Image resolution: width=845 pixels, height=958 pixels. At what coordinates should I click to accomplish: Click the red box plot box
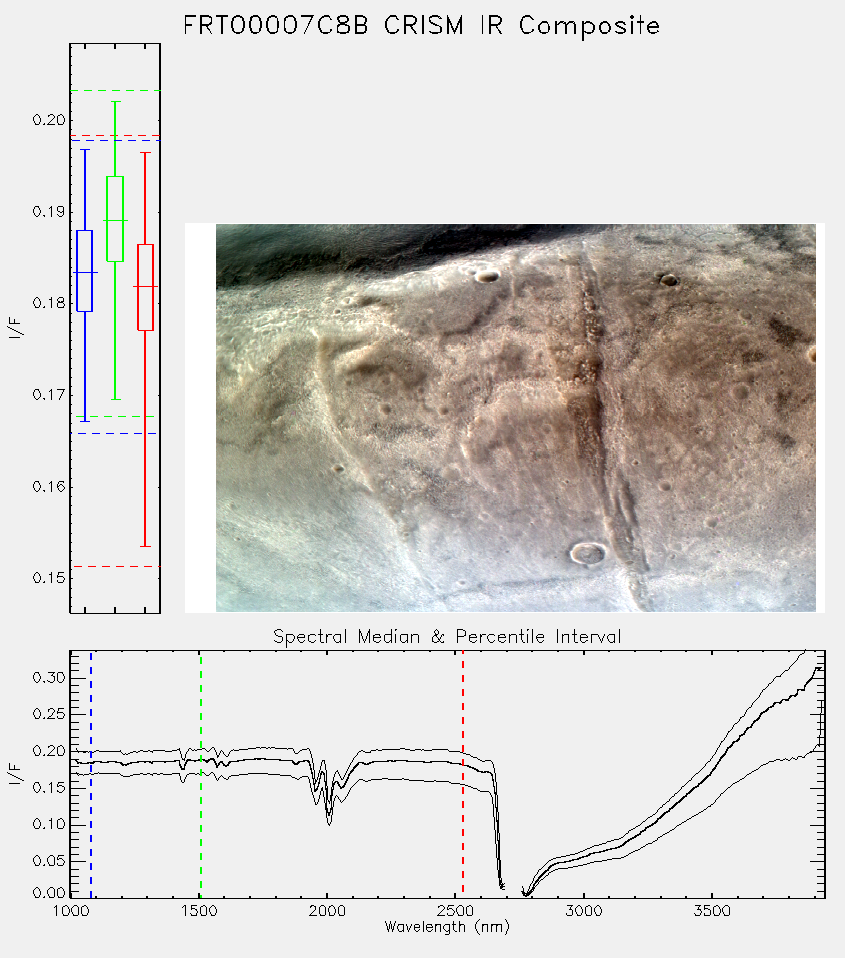(x=145, y=287)
